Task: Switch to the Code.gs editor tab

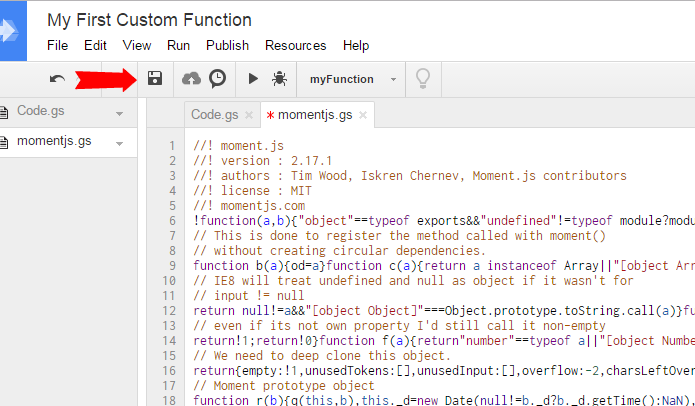Action: pos(214,115)
